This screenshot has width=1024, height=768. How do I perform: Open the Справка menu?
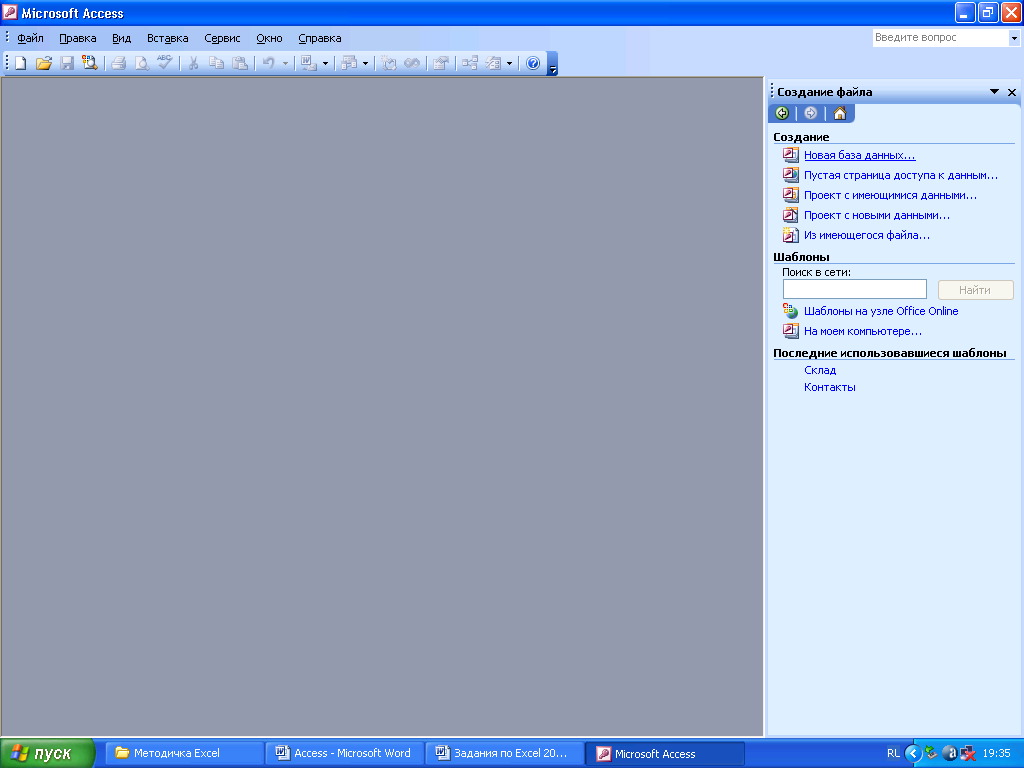tap(319, 38)
